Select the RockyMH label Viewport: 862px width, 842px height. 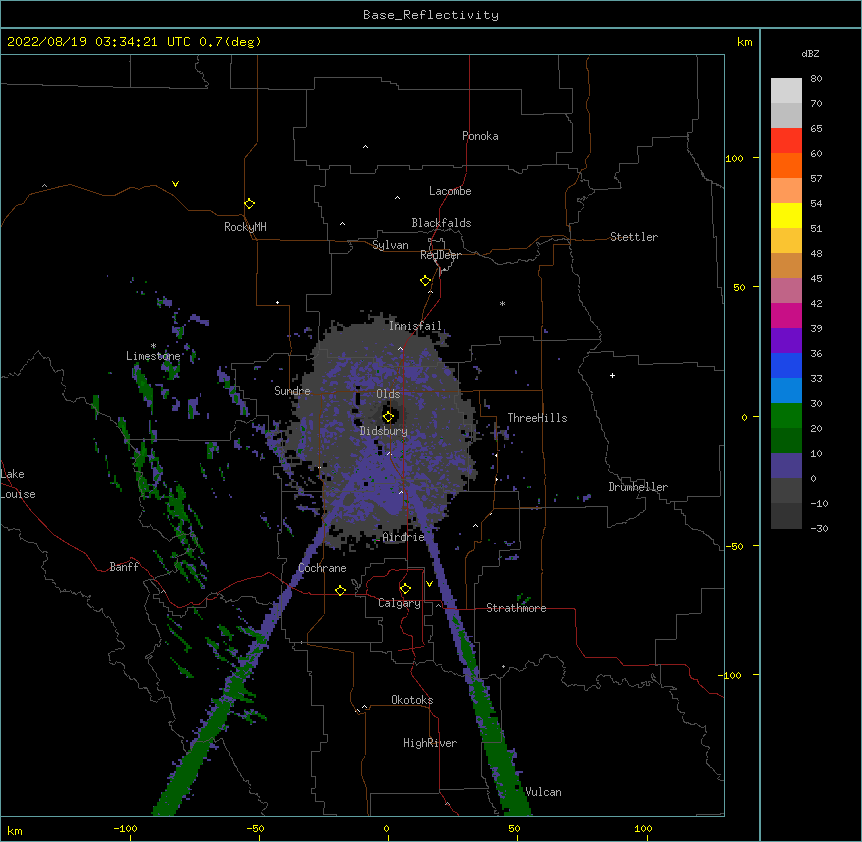tap(245, 227)
